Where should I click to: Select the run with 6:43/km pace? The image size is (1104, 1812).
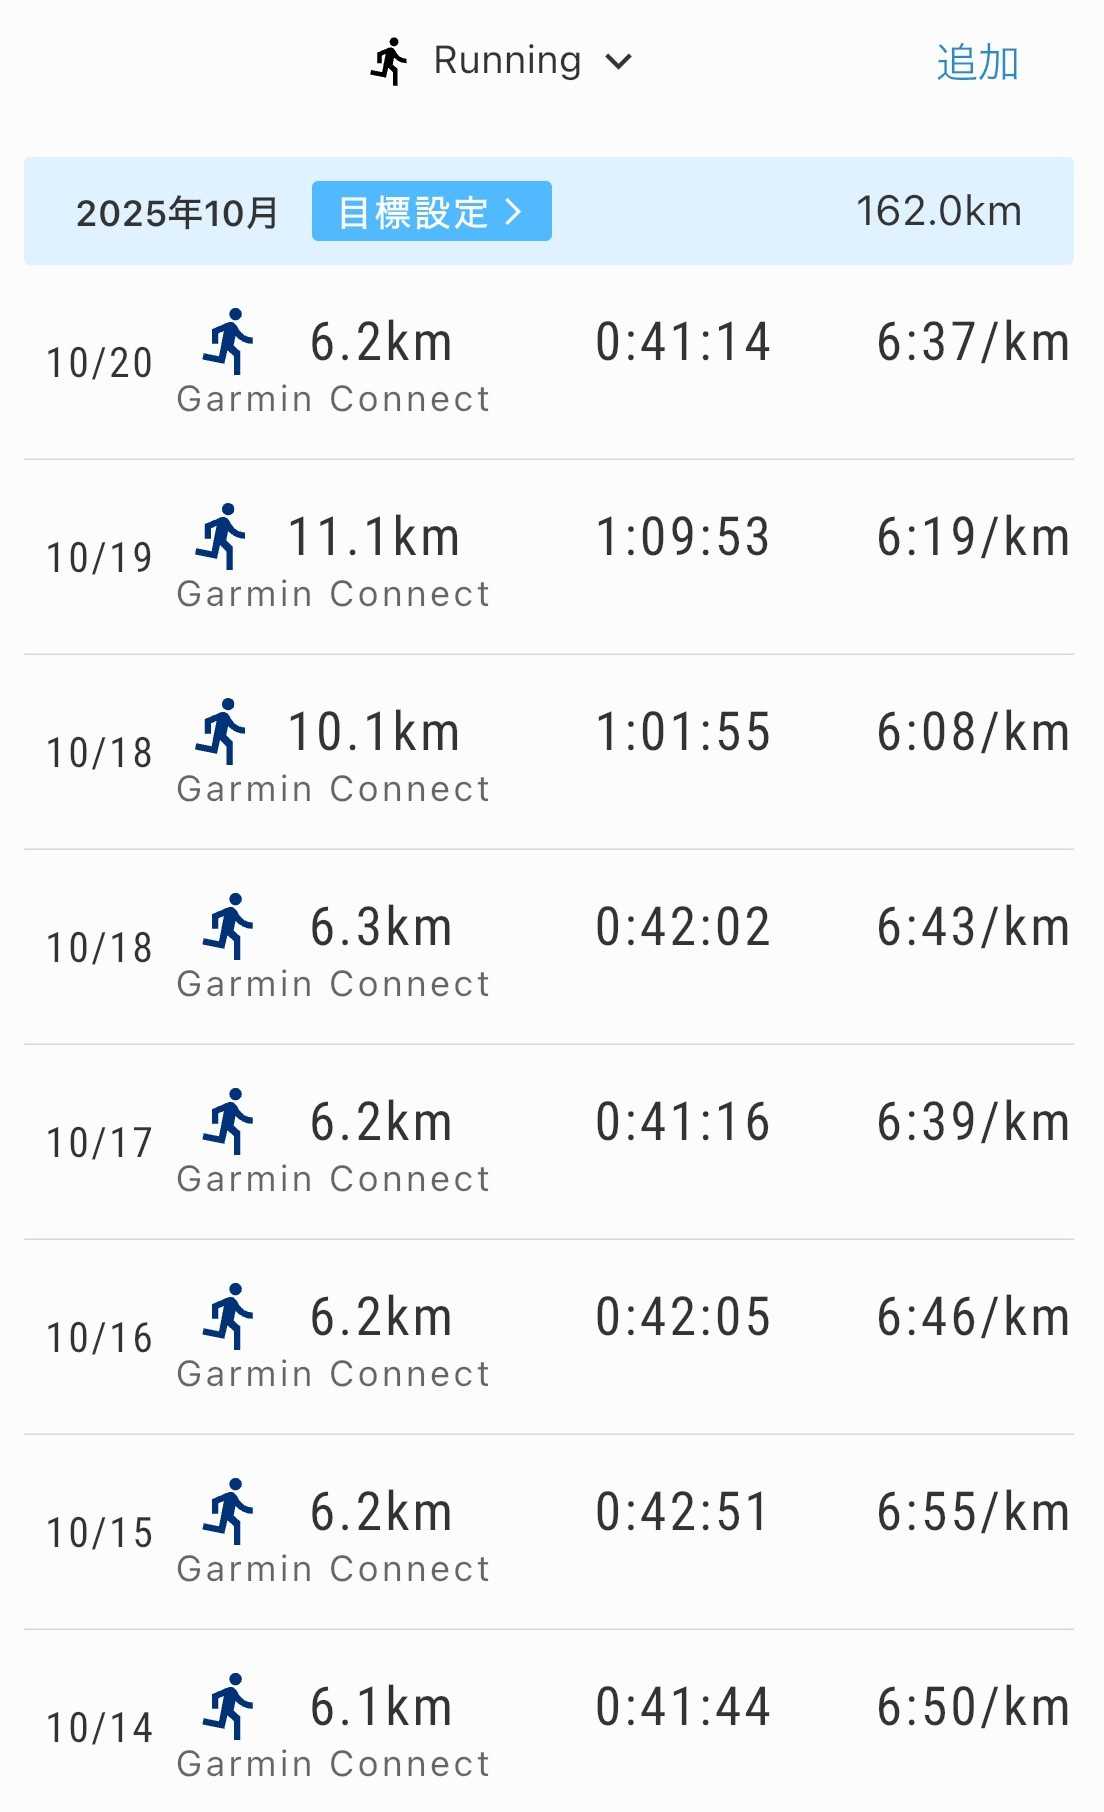pyautogui.click(x=973, y=927)
